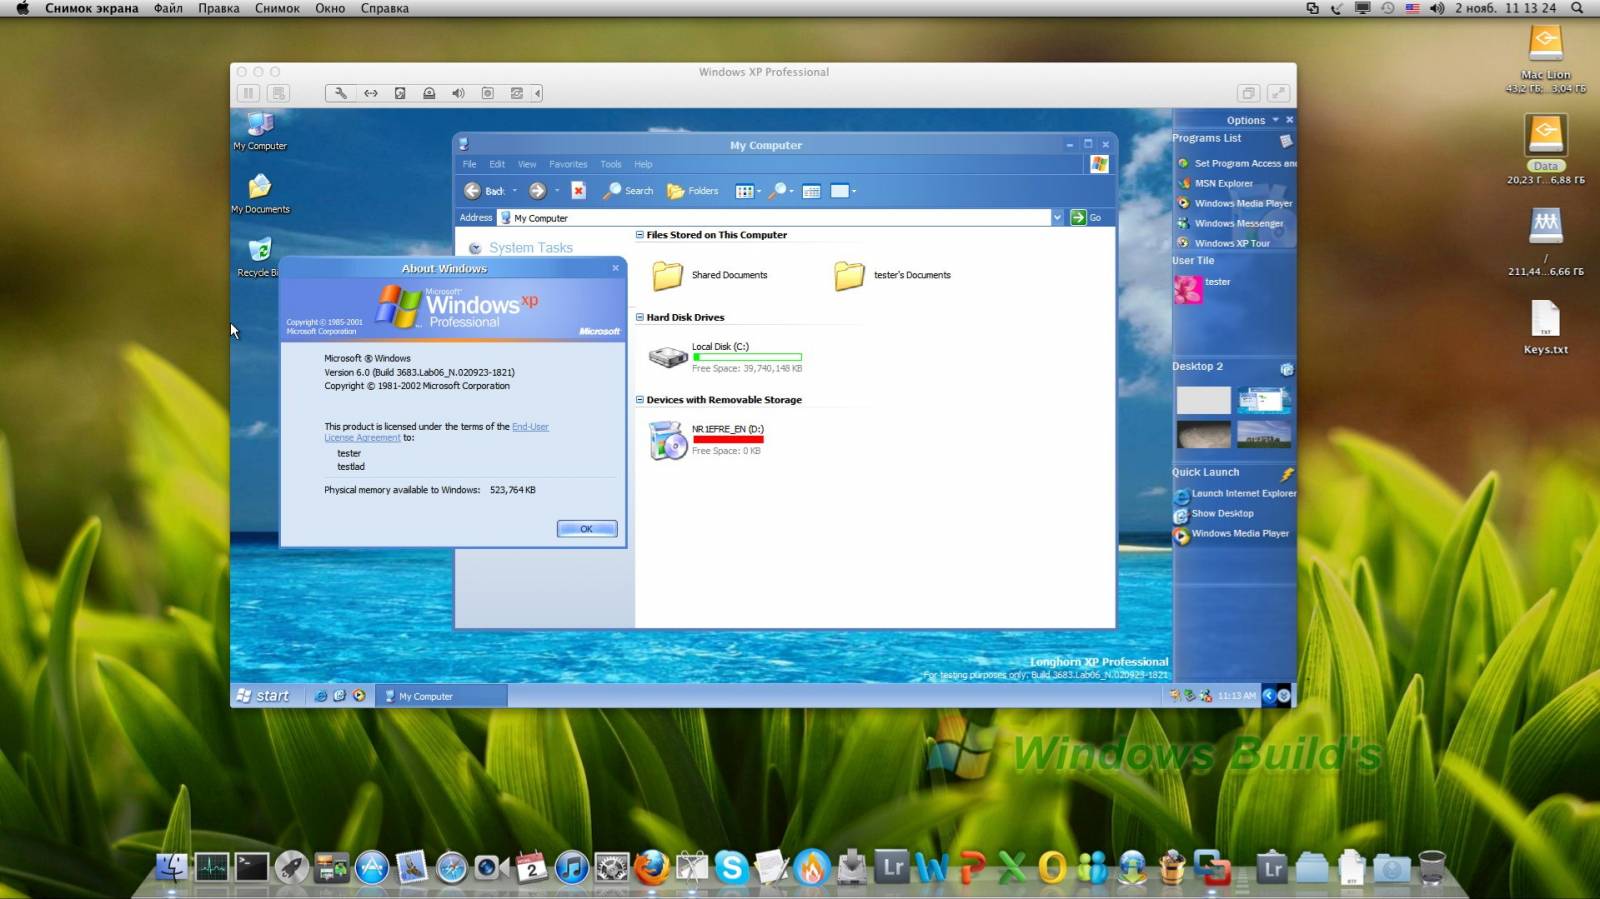The height and width of the screenshot is (899, 1600).
Task: Open the Help menu in My Computer
Action: coord(643,164)
